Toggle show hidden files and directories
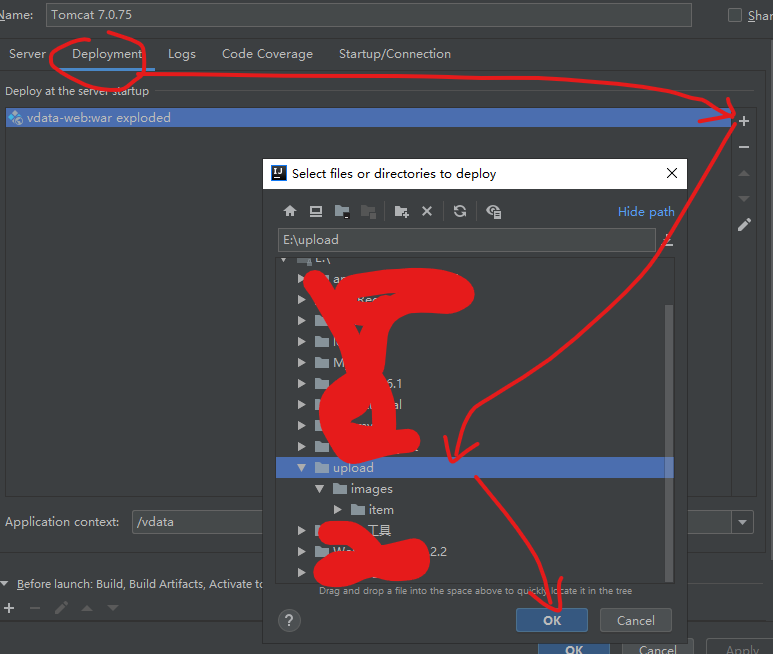Screen dimensions: 773x654 coord(493,211)
